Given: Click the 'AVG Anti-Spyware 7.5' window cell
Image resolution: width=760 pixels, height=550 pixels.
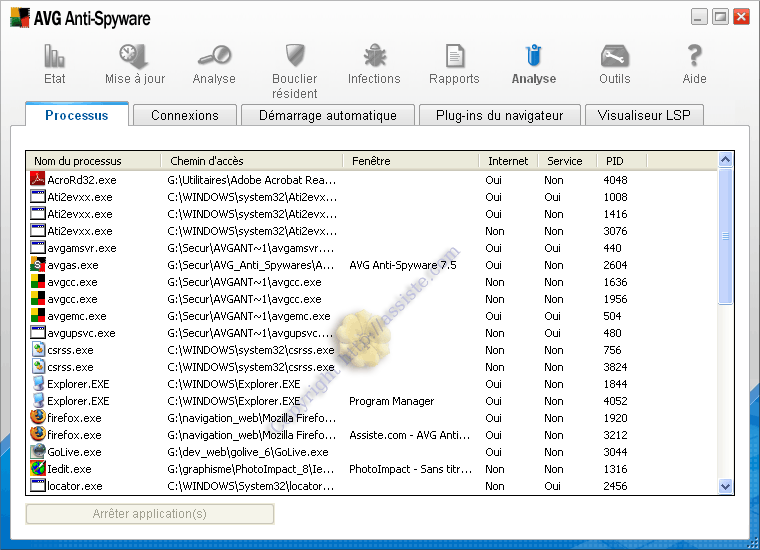Looking at the screenshot, I should 403,265.
